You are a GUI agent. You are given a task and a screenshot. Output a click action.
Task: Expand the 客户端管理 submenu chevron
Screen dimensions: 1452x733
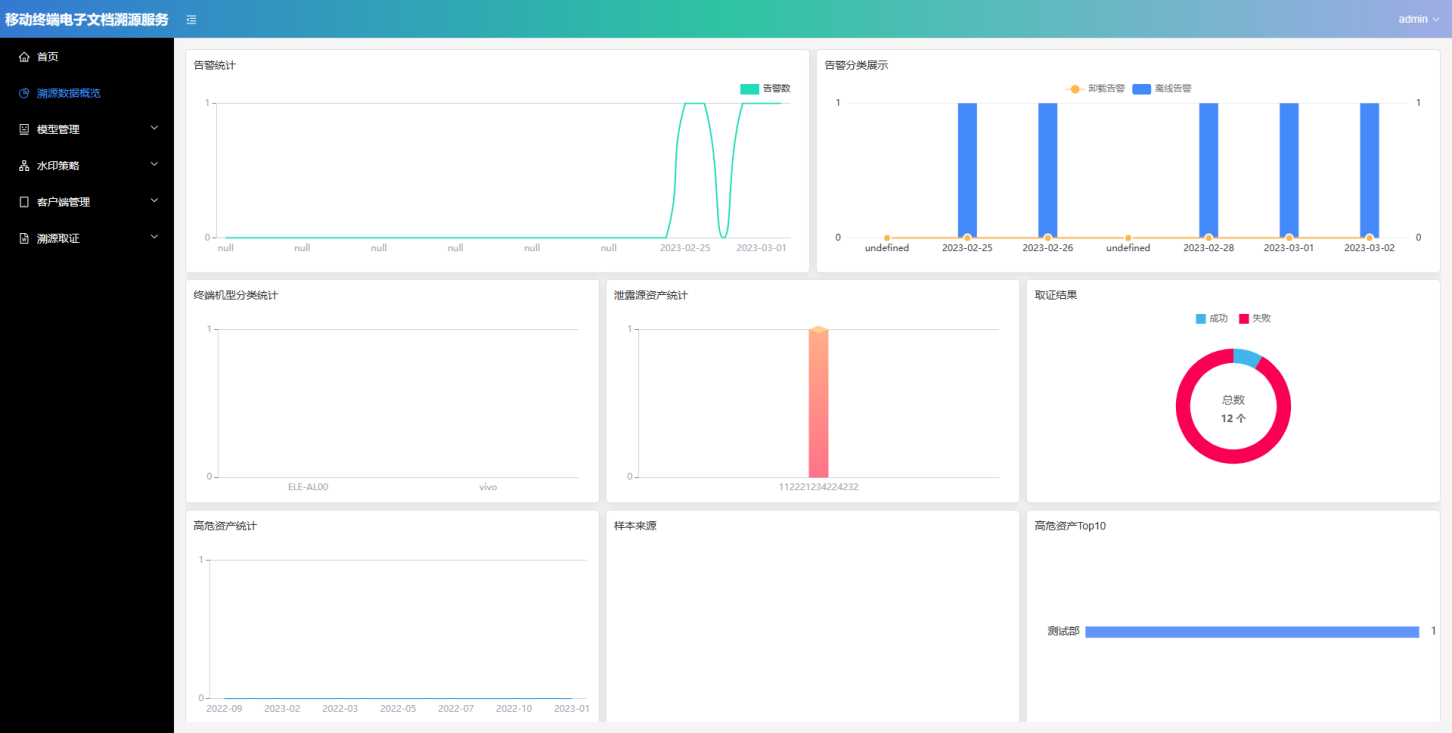[154, 201]
